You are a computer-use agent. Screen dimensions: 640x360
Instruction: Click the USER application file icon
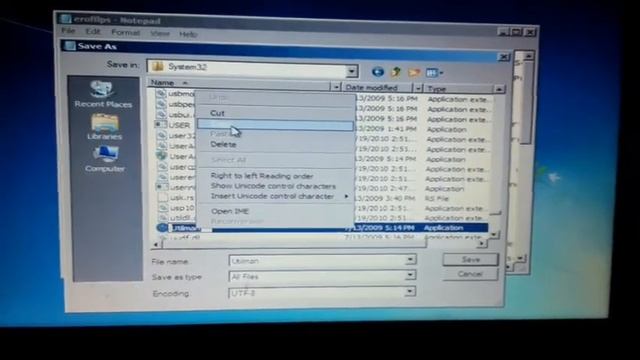(161, 124)
